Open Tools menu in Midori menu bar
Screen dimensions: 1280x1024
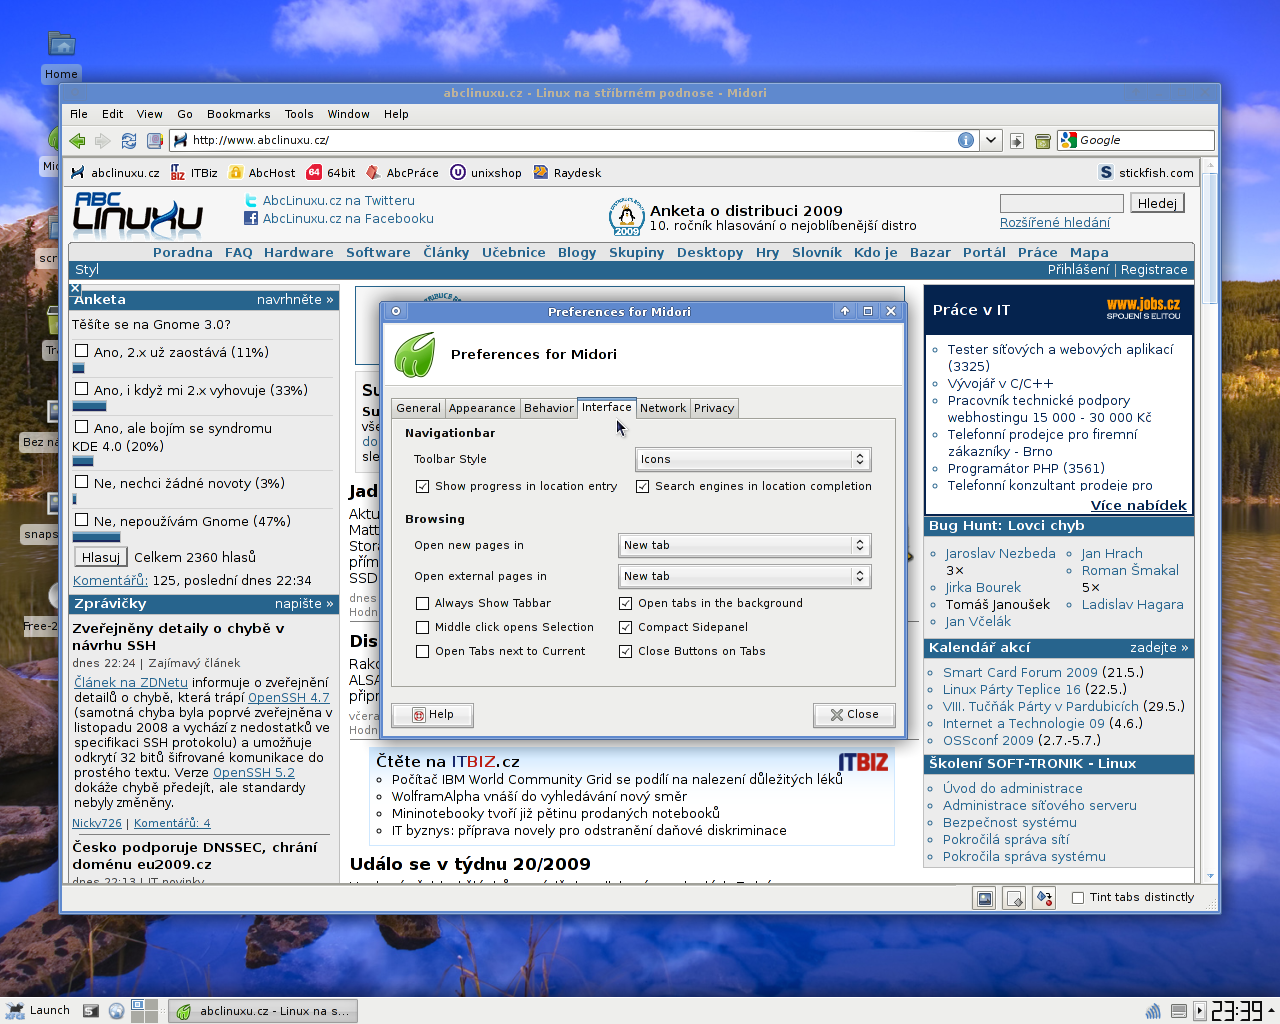[299, 114]
